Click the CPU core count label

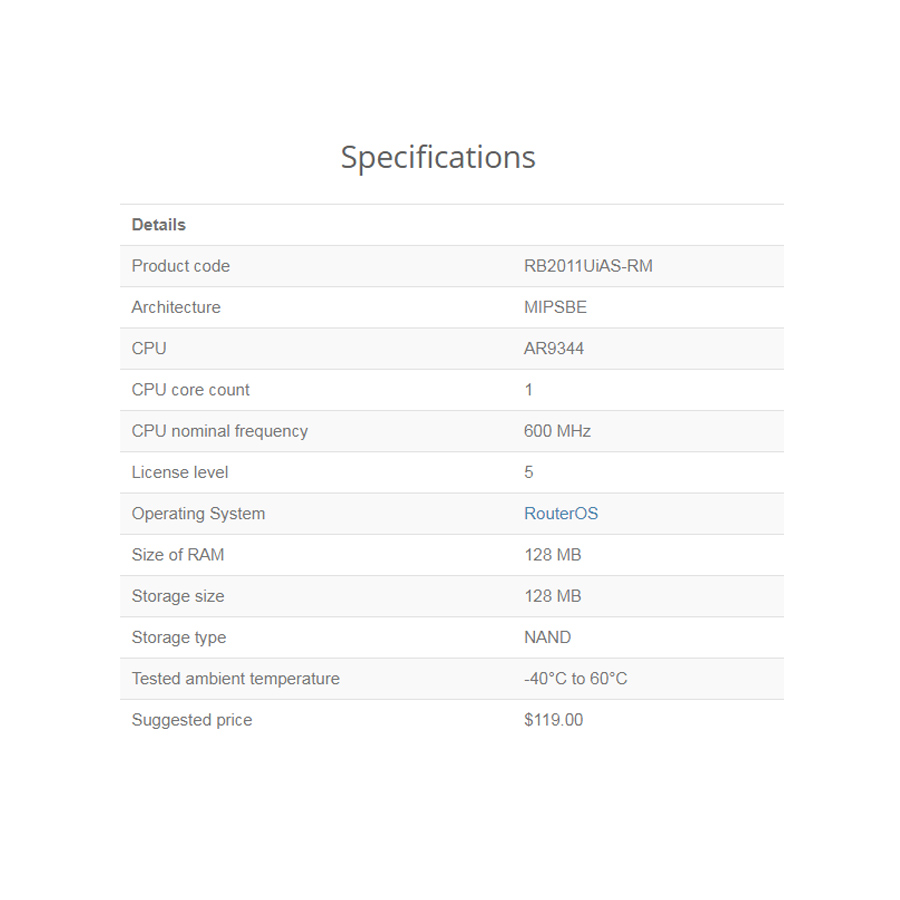click(x=191, y=390)
